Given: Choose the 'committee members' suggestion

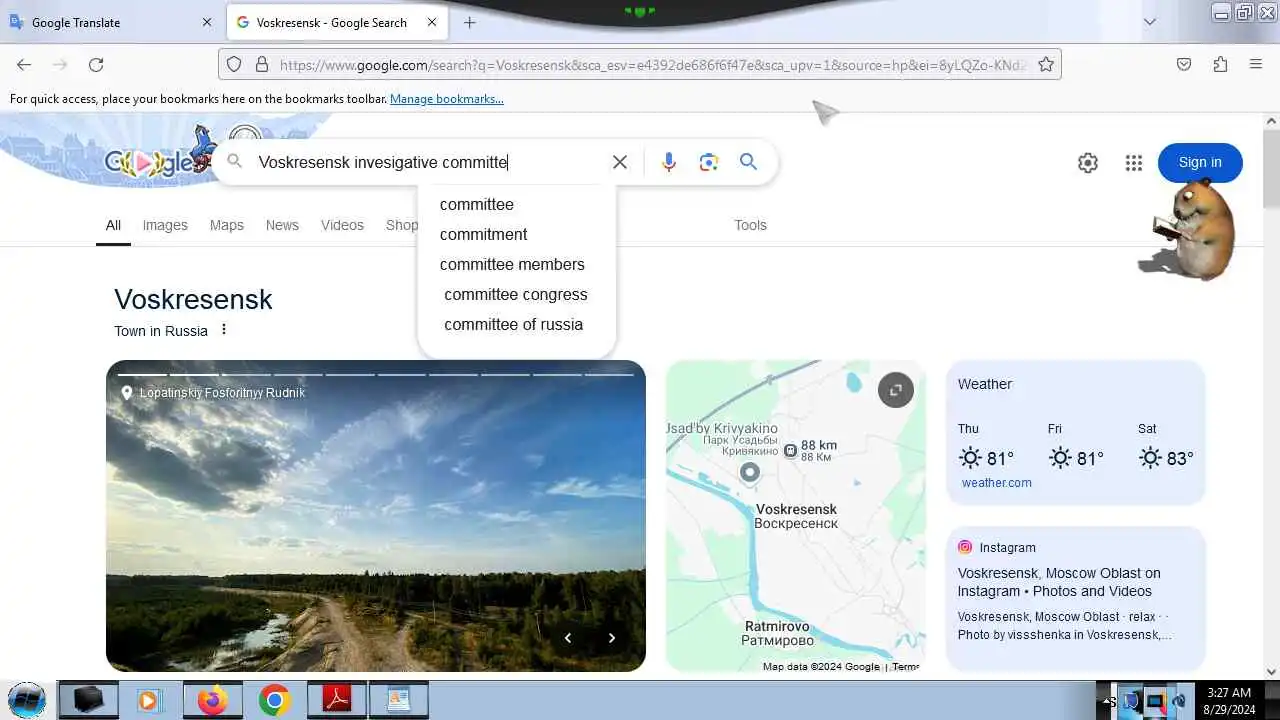Looking at the screenshot, I should 512,264.
